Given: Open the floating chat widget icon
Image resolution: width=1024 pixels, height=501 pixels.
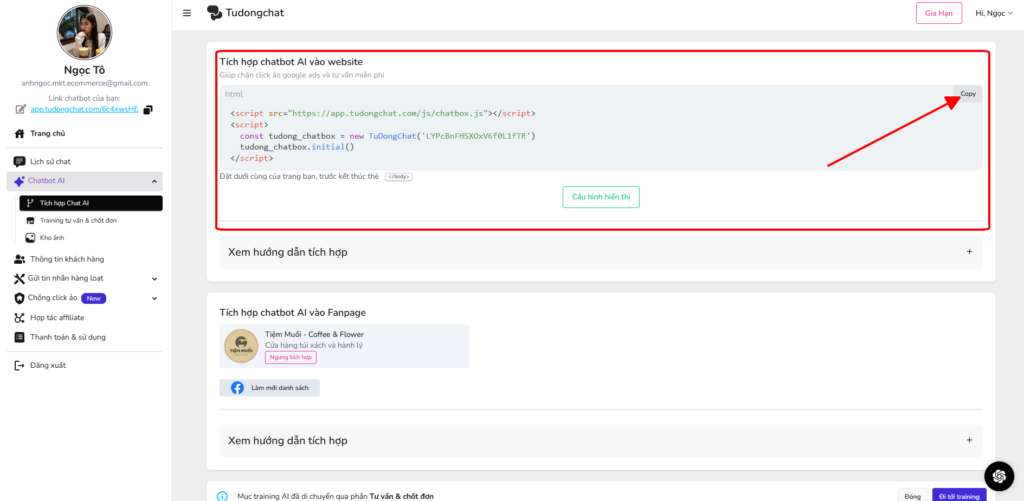Looking at the screenshot, I should click(999, 476).
